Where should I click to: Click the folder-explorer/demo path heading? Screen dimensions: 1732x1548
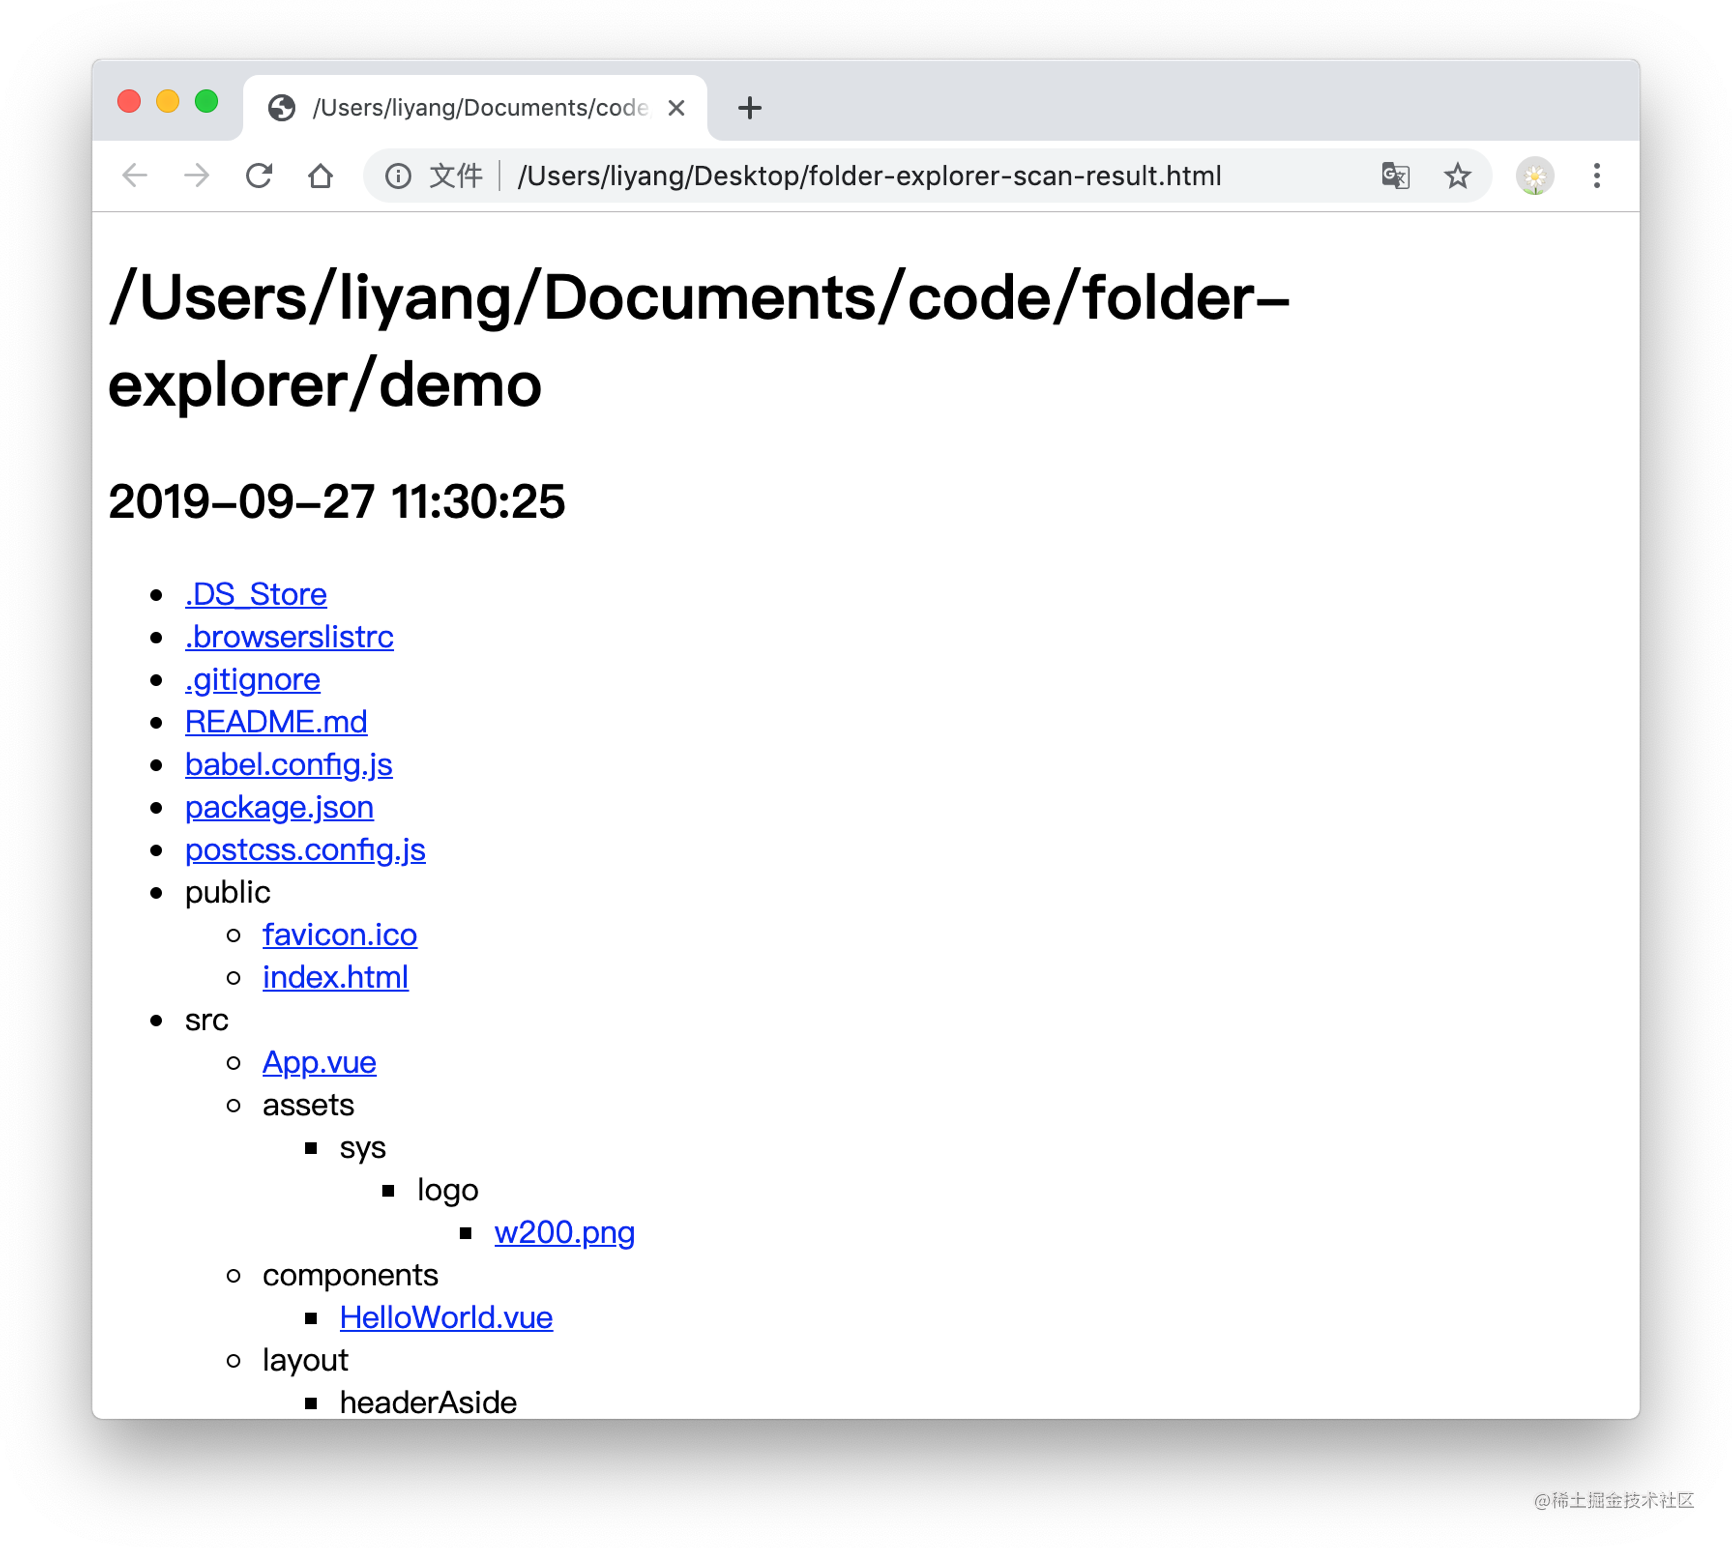(699, 340)
